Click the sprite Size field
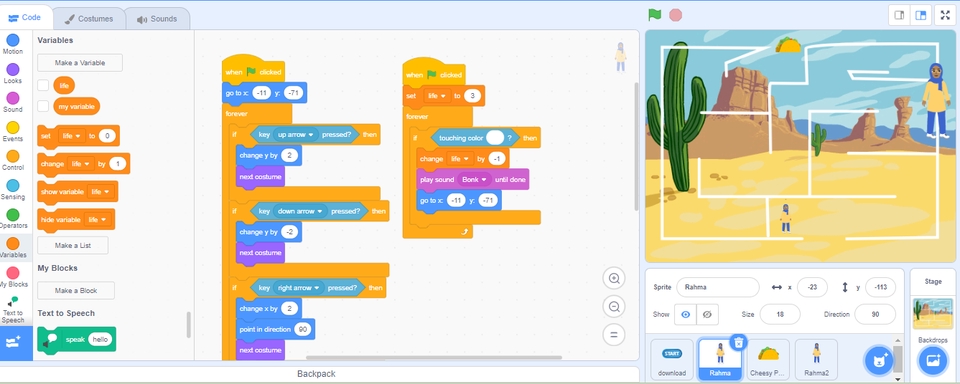The width and height of the screenshot is (960, 384). click(779, 314)
